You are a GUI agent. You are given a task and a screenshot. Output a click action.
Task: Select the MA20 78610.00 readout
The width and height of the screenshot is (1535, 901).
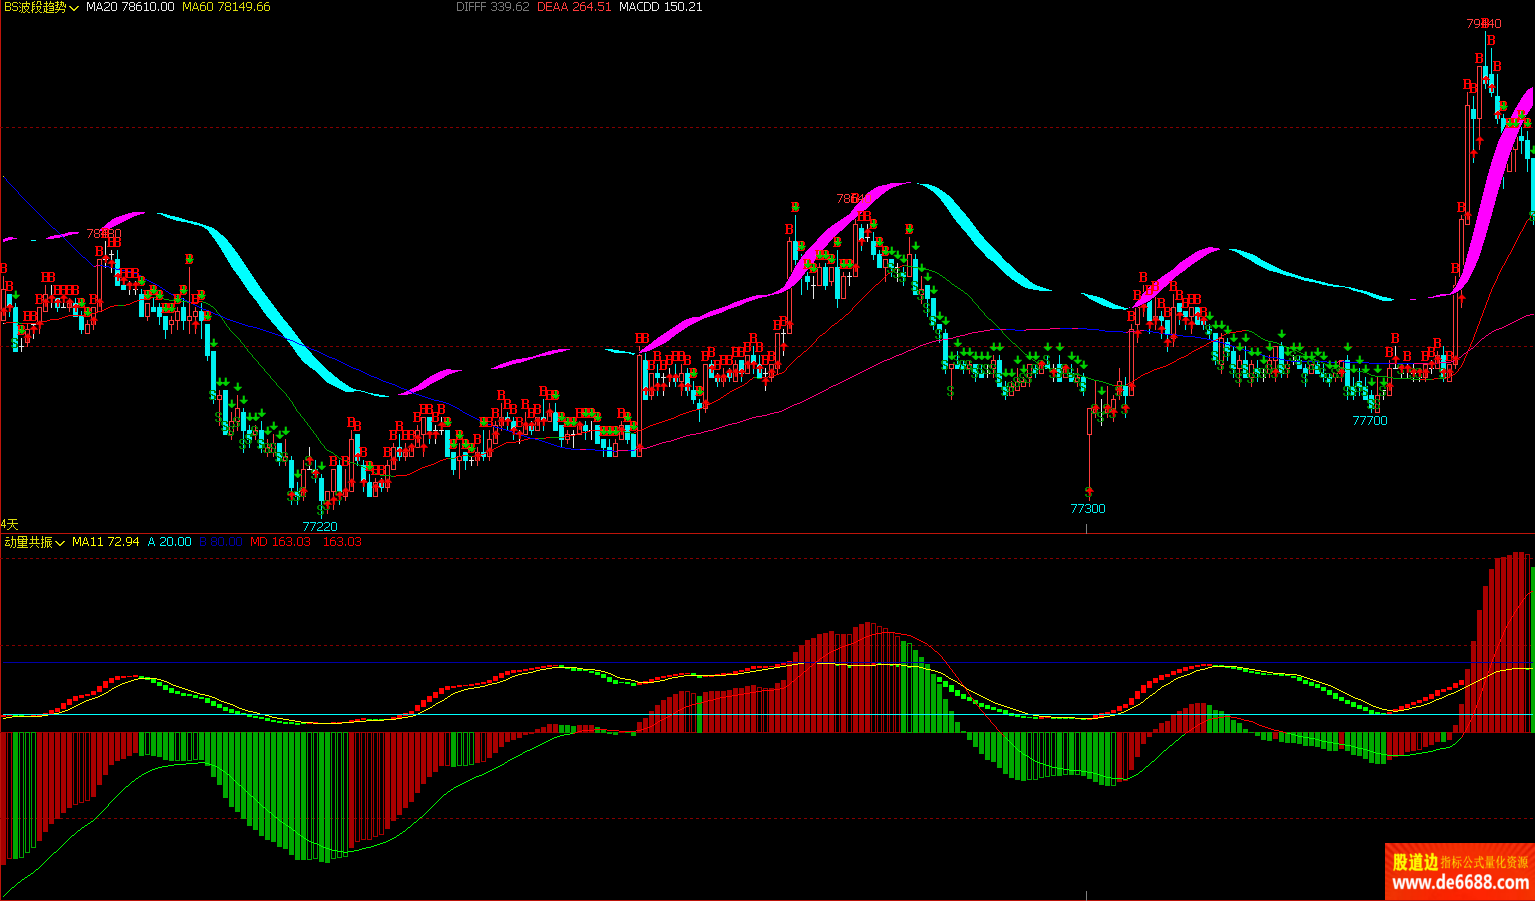click(130, 7)
